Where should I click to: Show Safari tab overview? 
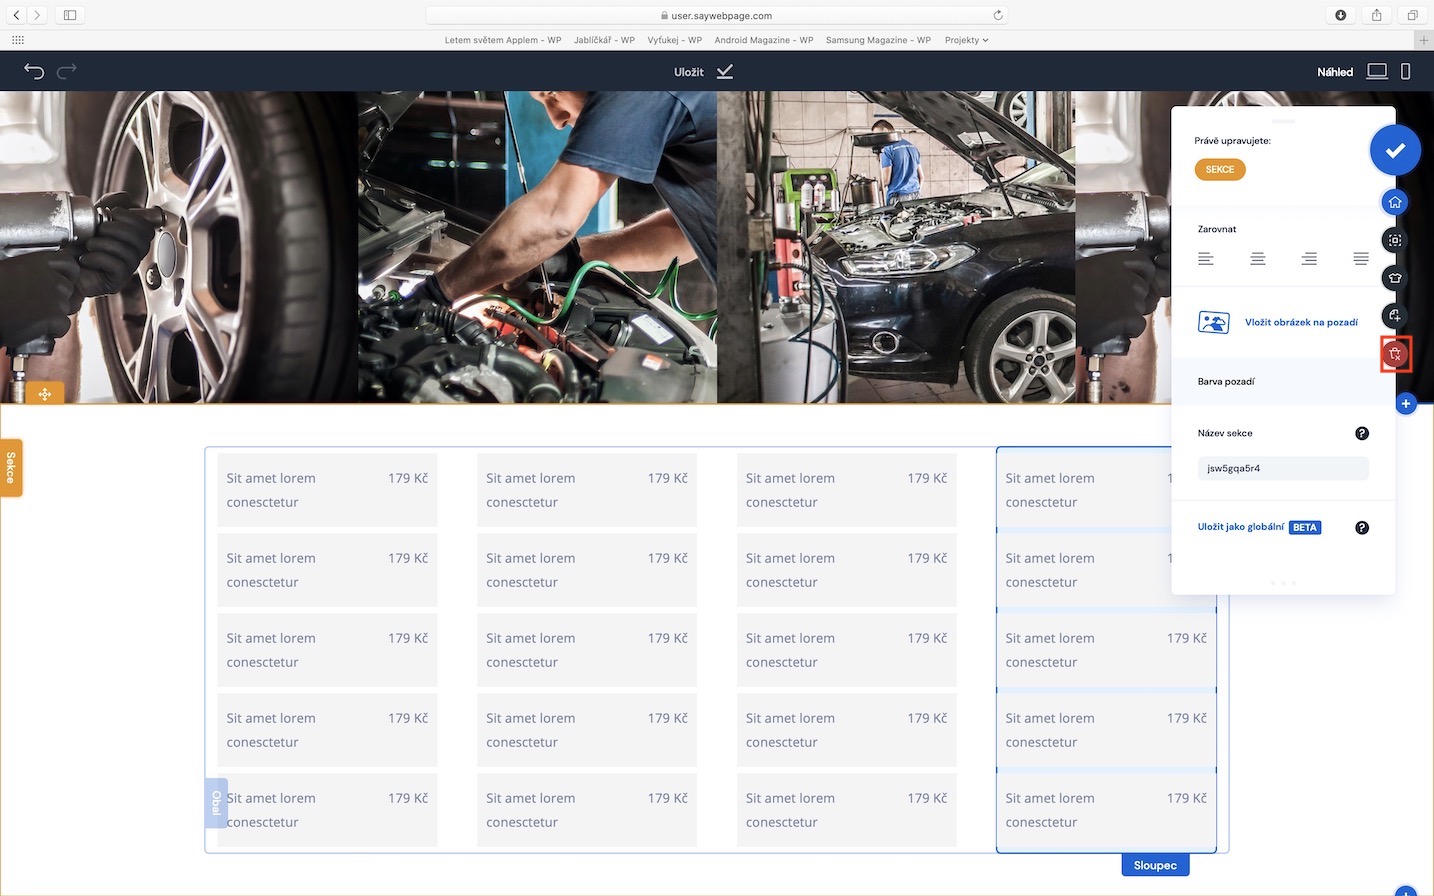tap(1413, 15)
